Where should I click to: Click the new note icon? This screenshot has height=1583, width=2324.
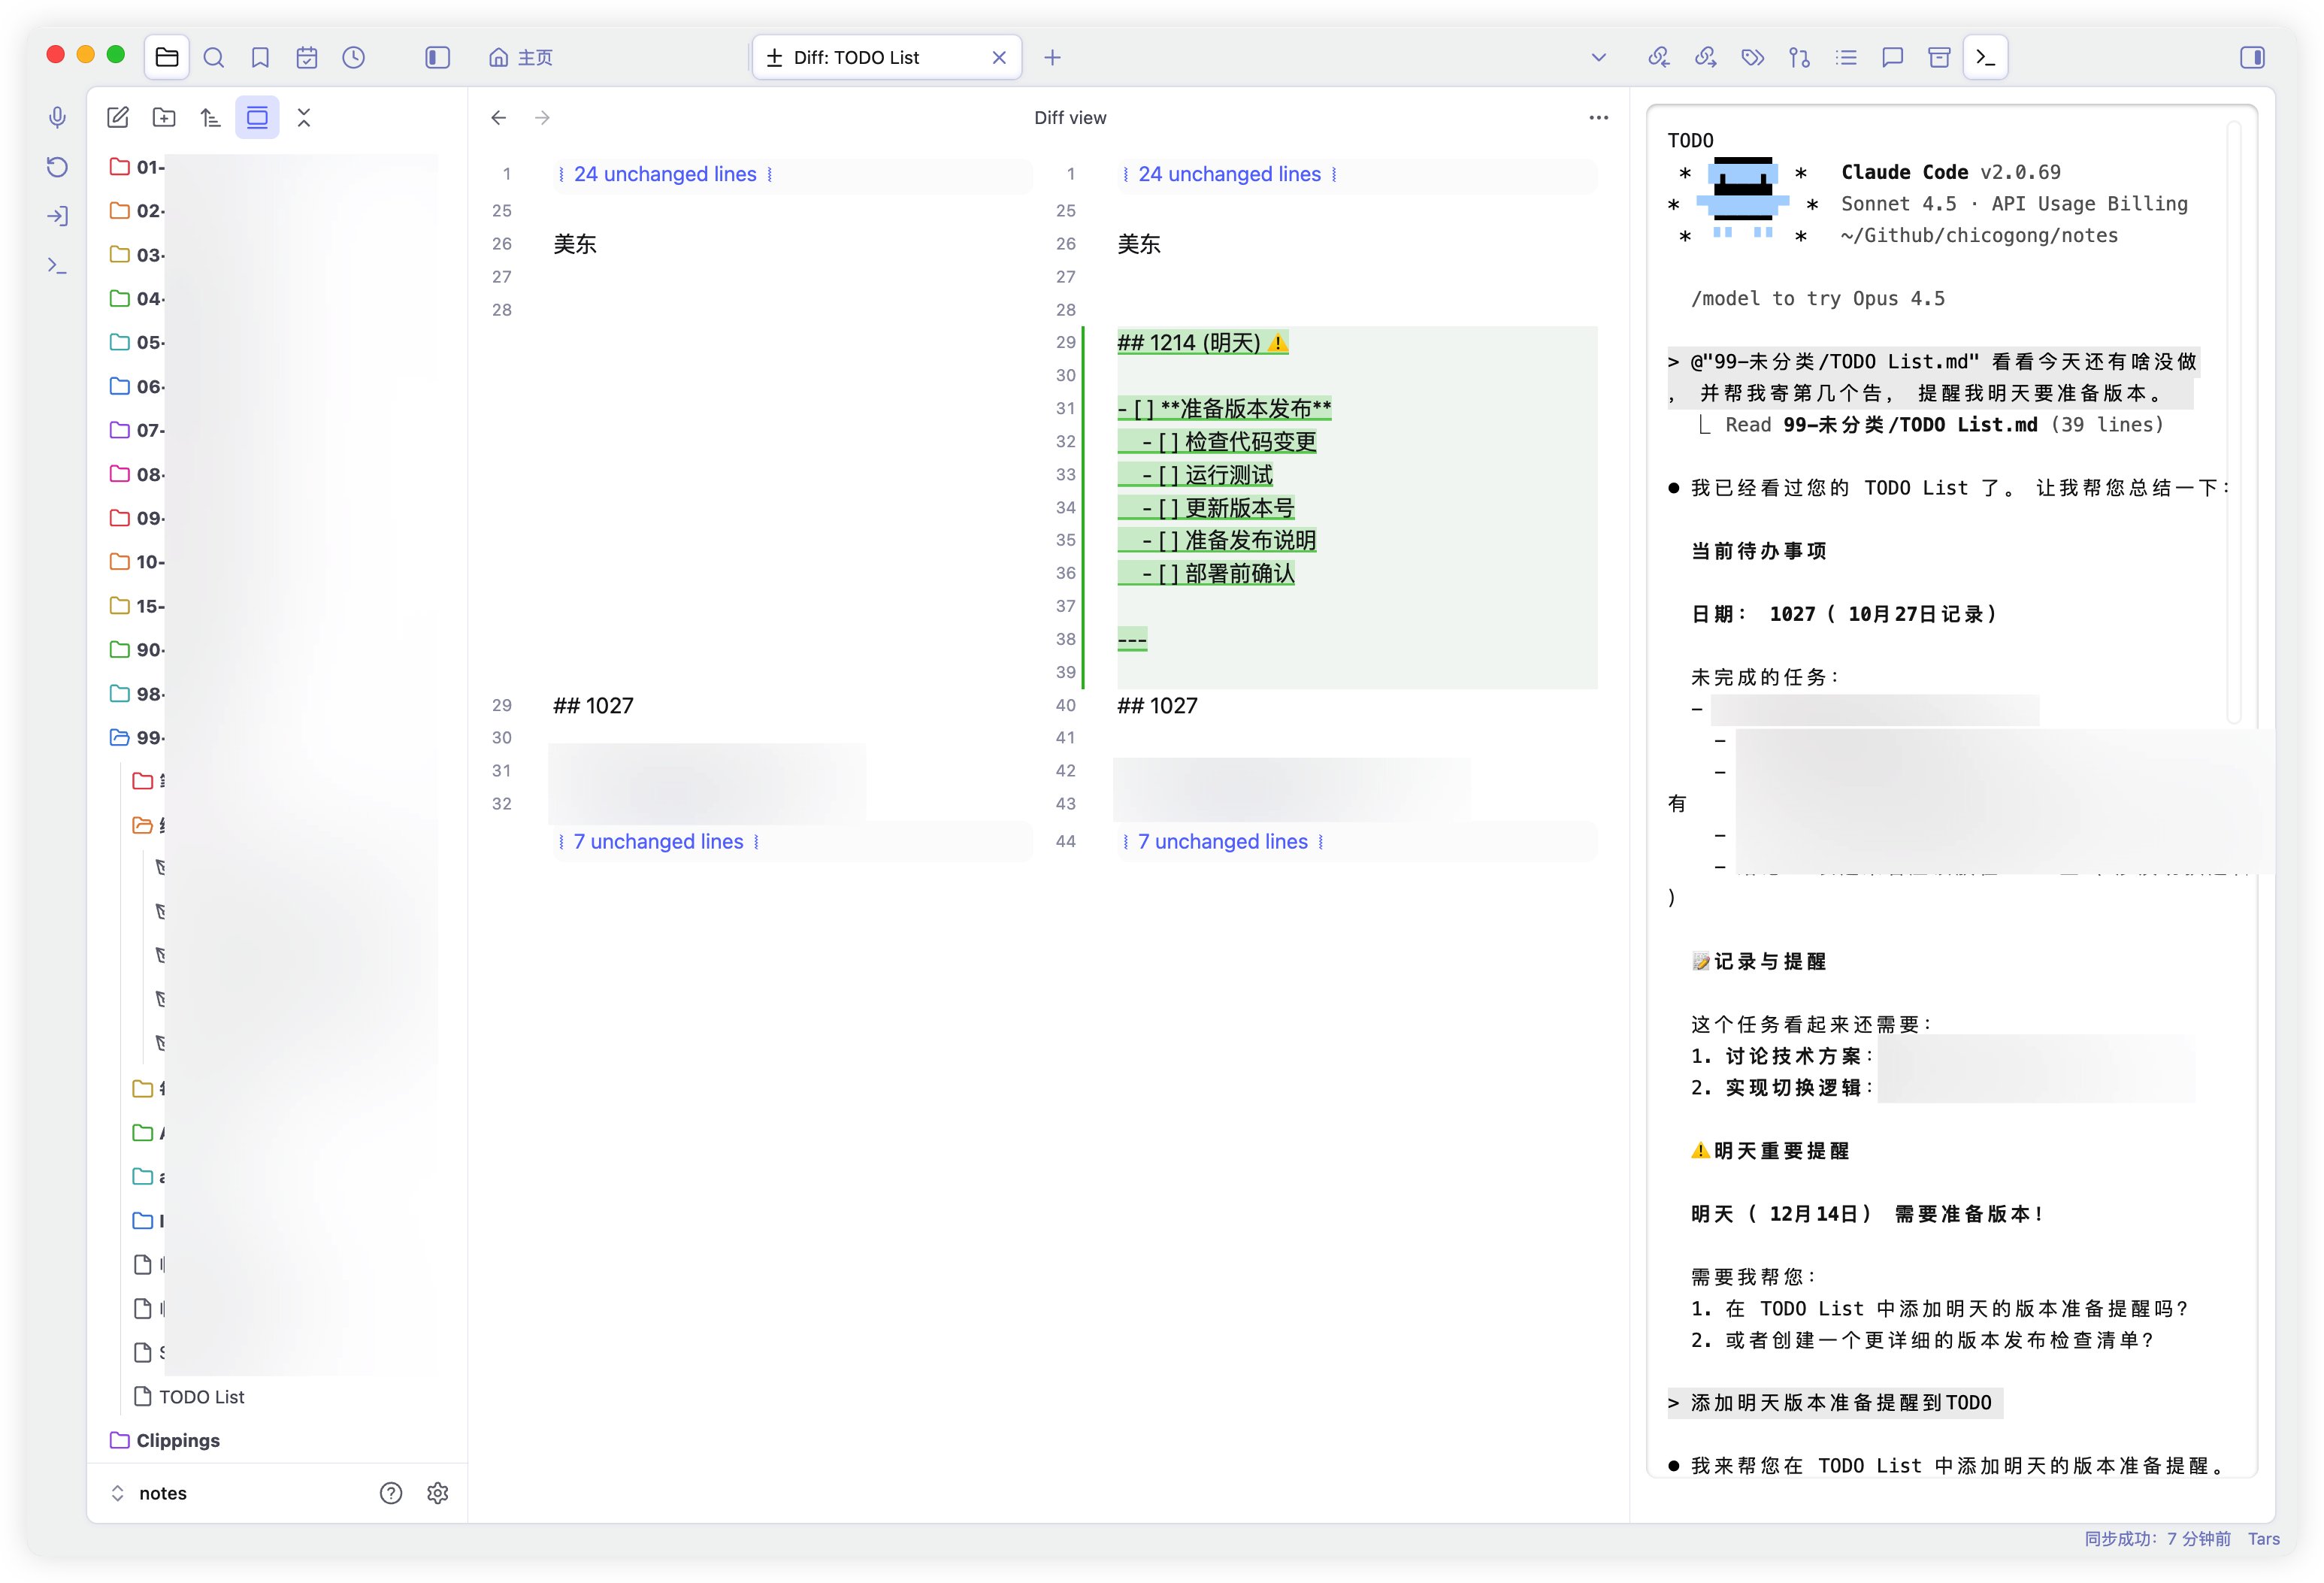[118, 118]
